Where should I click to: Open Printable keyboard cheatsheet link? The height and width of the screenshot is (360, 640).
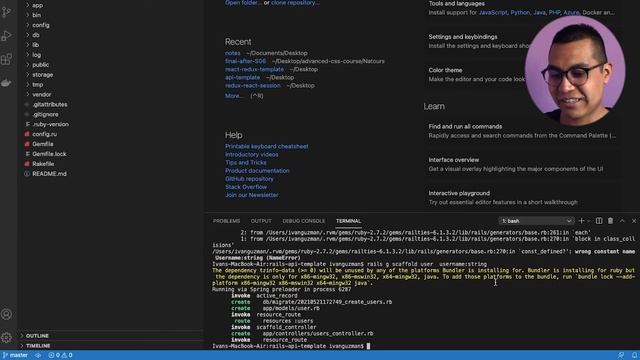[x=267, y=146]
